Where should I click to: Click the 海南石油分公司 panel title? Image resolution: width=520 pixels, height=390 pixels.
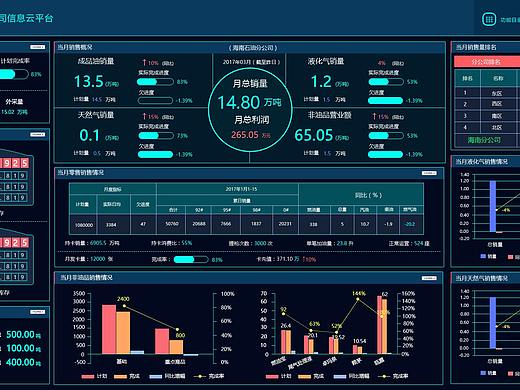[253, 48]
